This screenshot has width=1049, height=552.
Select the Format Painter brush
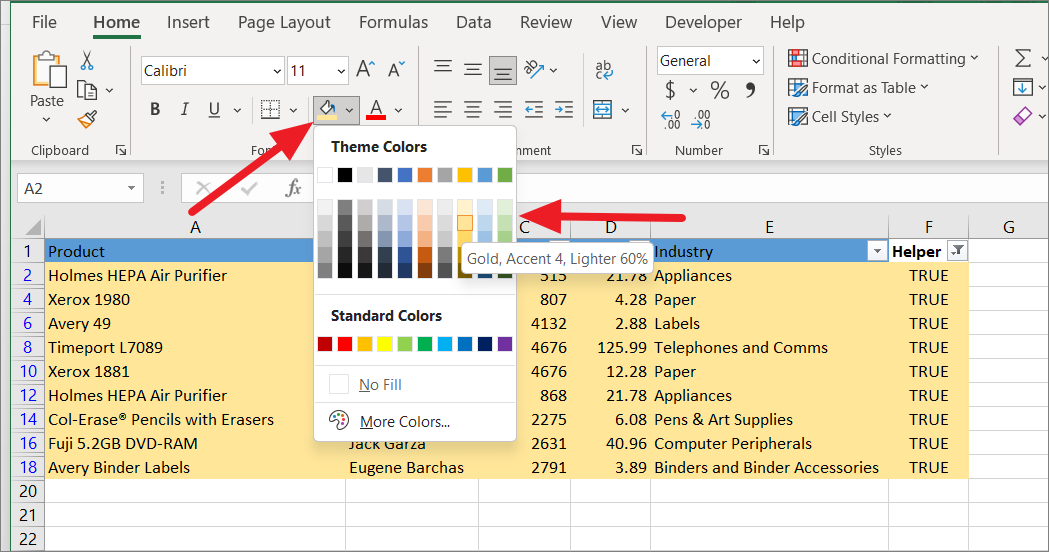pyautogui.click(x=87, y=119)
